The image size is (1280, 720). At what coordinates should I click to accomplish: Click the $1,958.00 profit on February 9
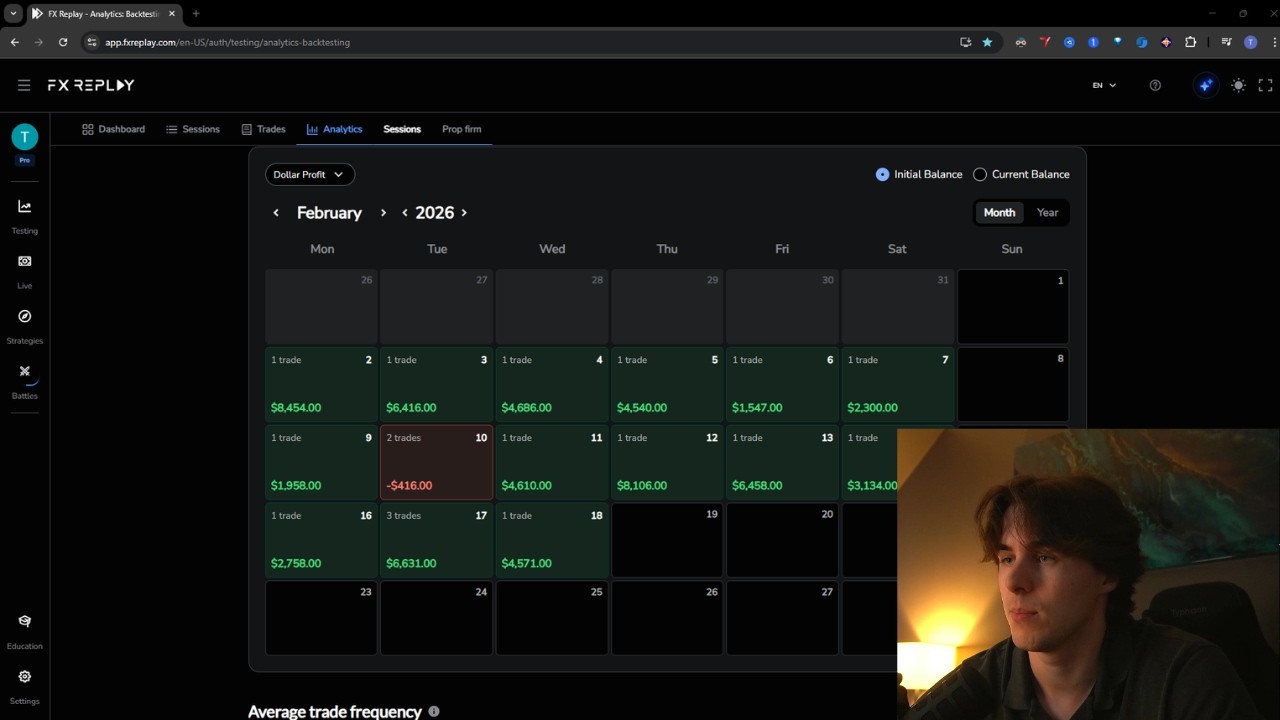click(296, 486)
